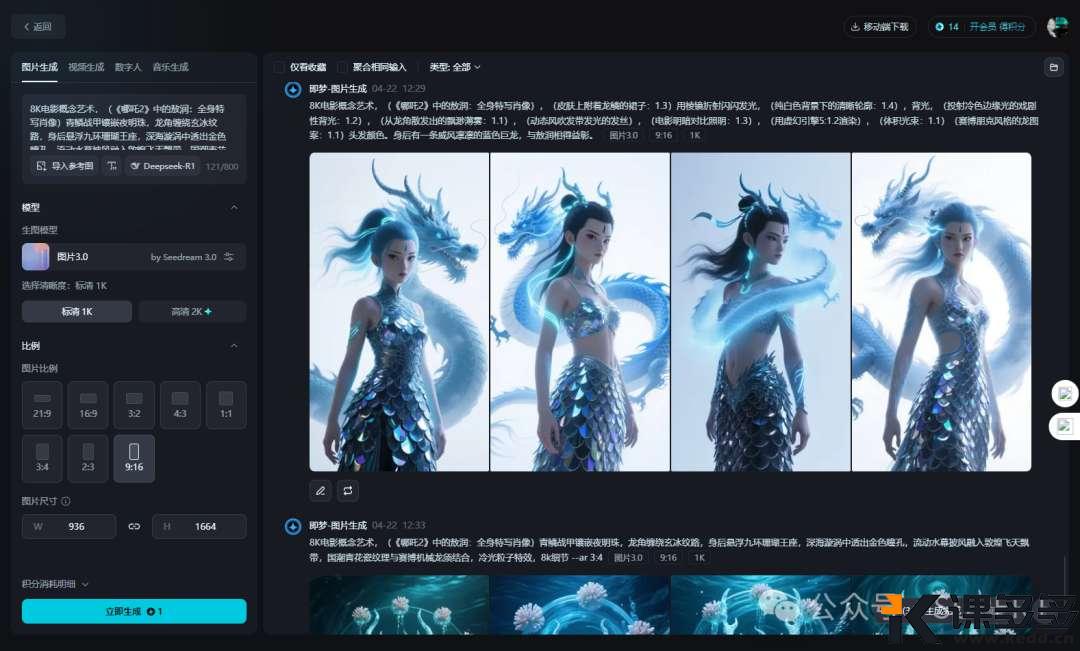Switch resolution to 高清2K
The height and width of the screenshot is (651, 1080).
point(192,311)
